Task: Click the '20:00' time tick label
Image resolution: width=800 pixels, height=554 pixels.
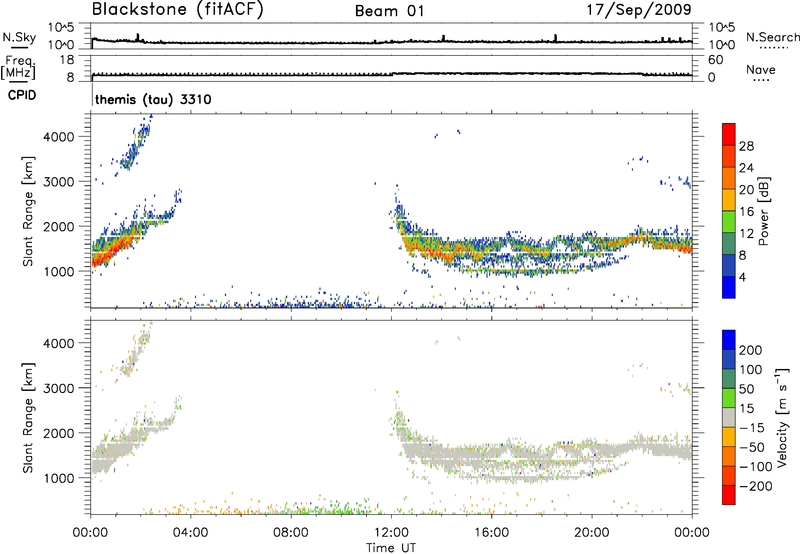Action: coord(591,533)
